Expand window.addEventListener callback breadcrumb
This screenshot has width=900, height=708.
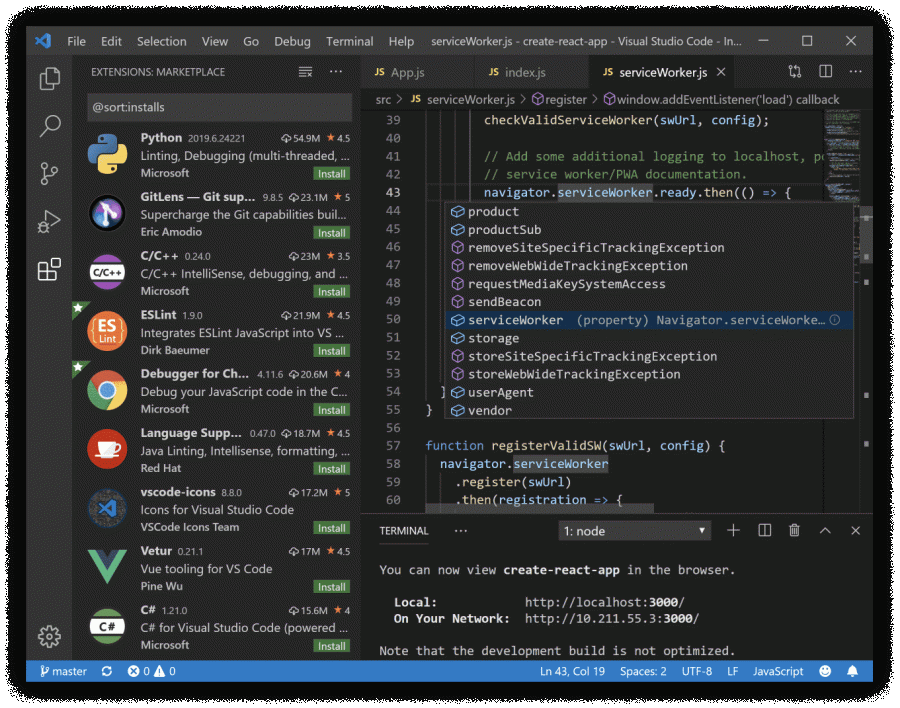click(x=721, y=99)
